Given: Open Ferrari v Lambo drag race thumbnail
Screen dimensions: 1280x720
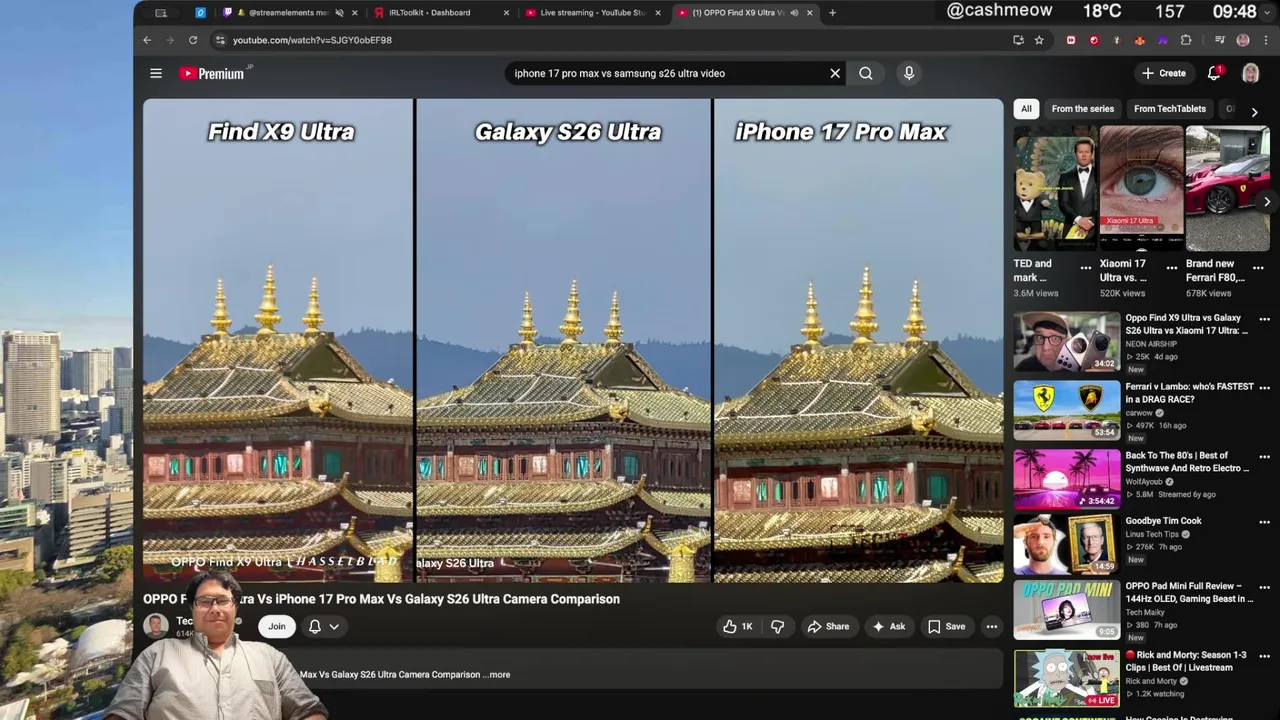Looking at the screenshot, I should point(1067,409).
